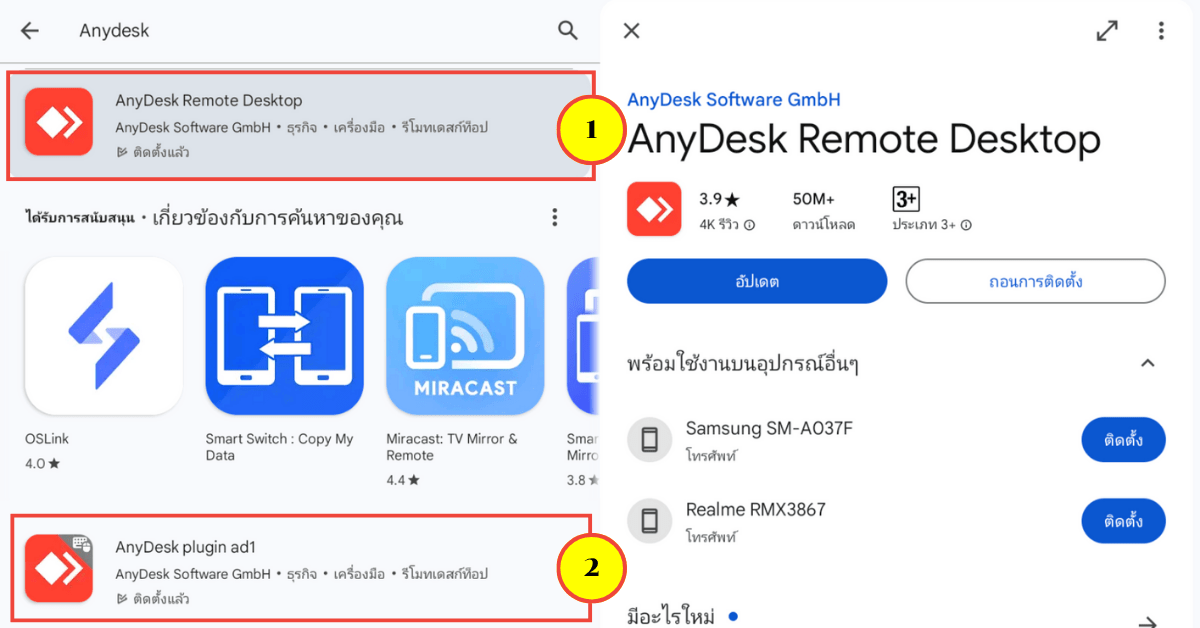Open the expand fullscreen arrow on app page
The height and width of the screenshot is (628, 1200).
click(x=1107, y=31)
